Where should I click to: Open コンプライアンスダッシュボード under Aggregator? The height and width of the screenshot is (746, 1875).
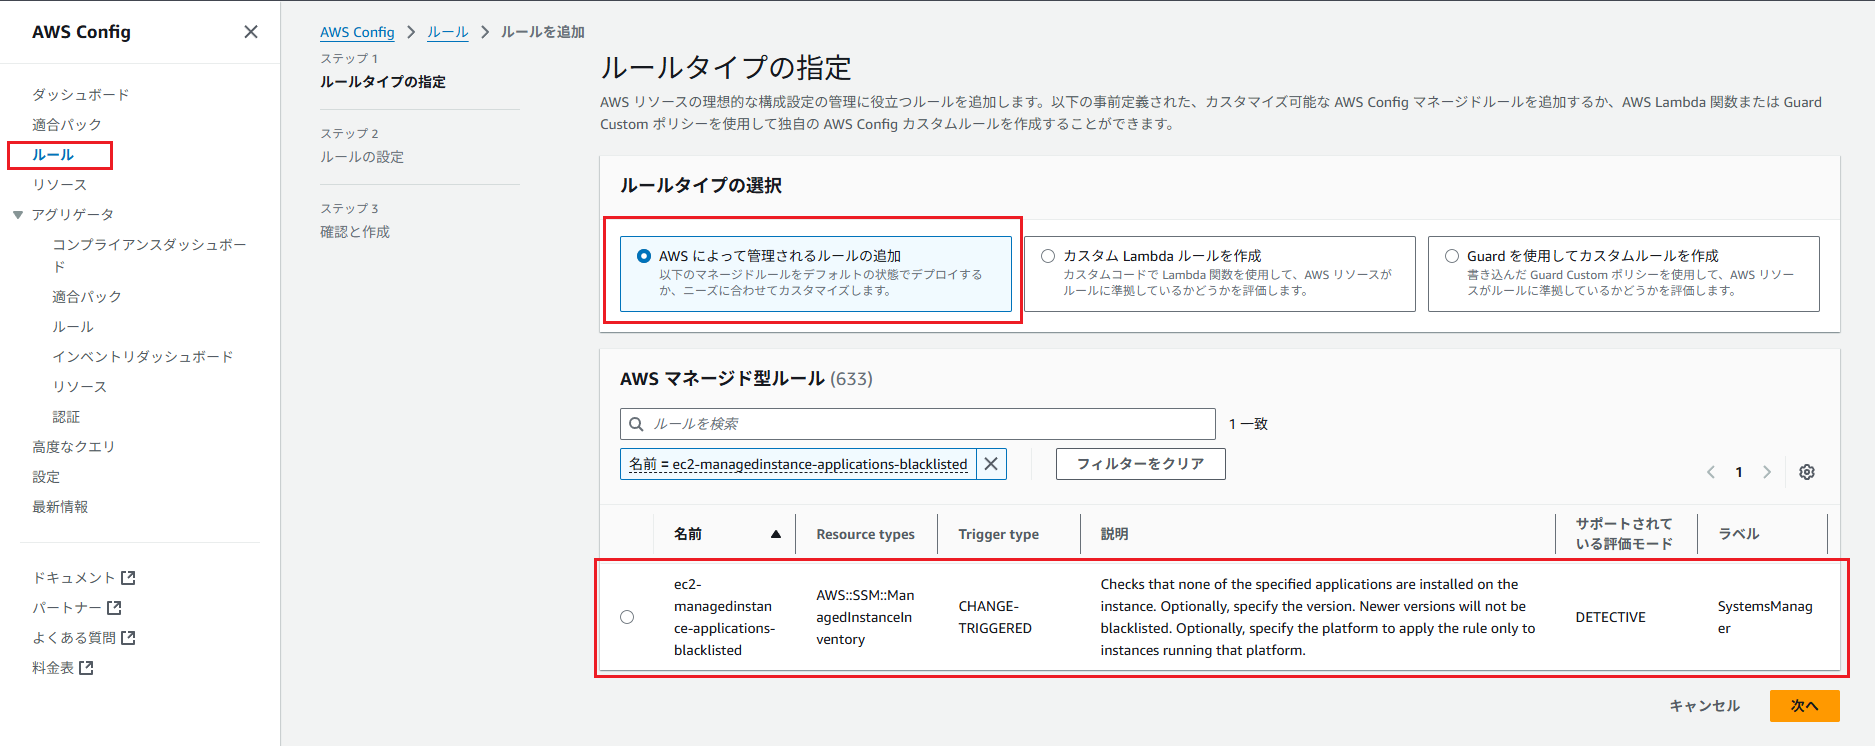(149, 256)
